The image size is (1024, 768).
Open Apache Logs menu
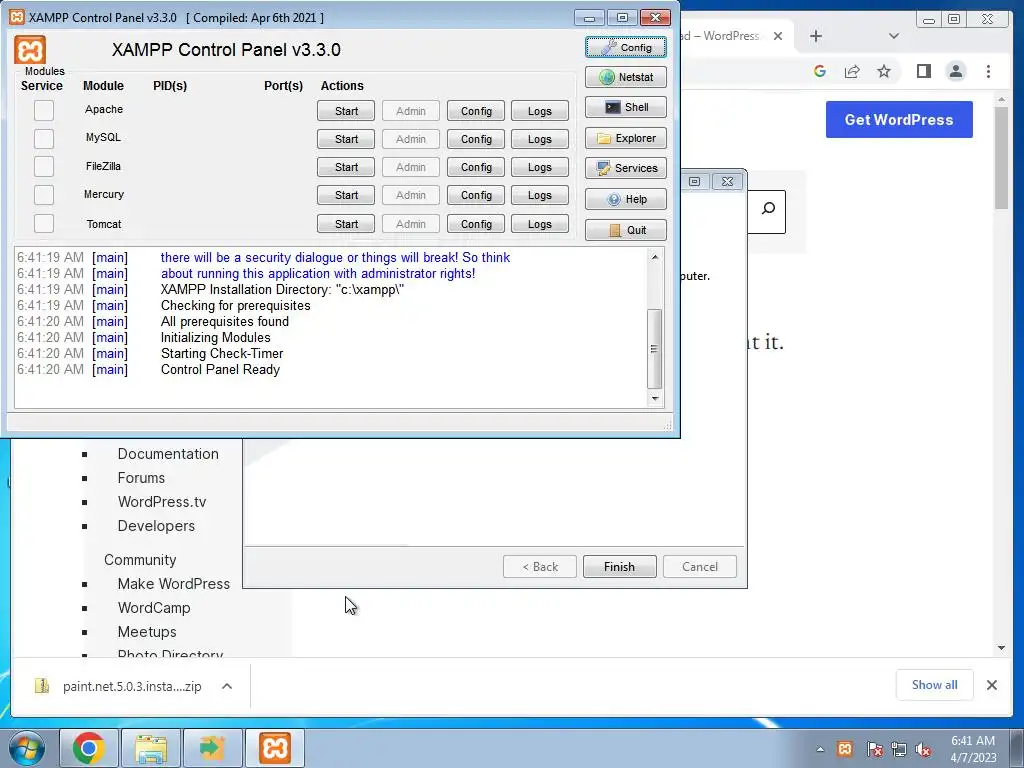(539, 111)
